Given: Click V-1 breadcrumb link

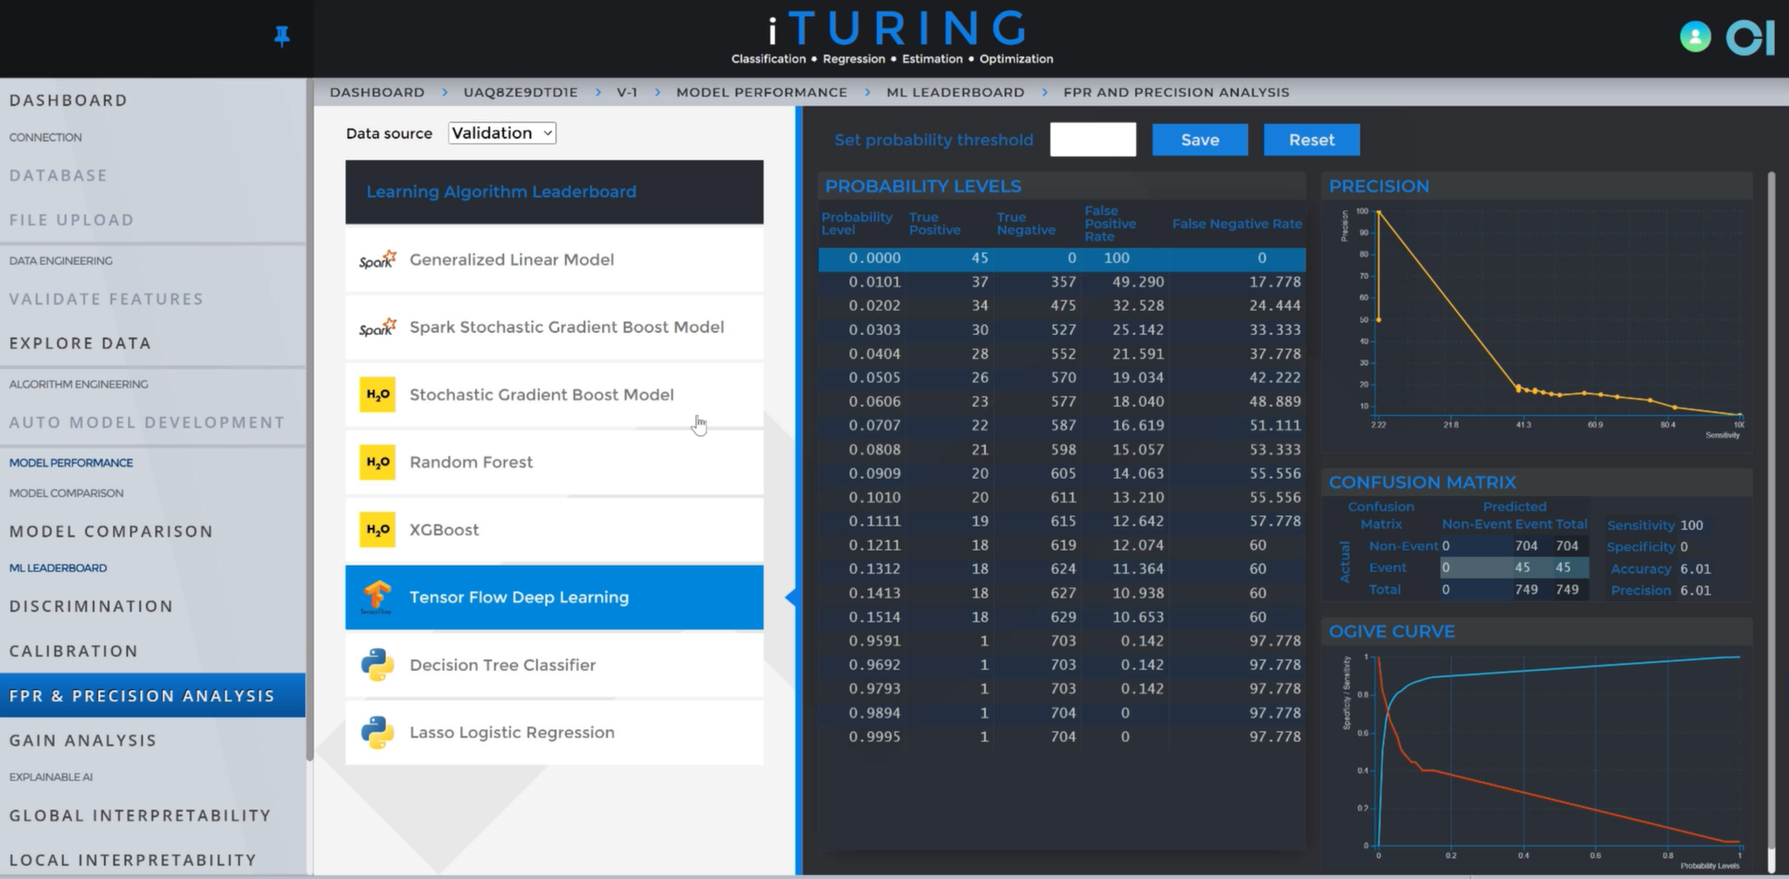Looking at the screenshot, I should (x=627, y=92).
